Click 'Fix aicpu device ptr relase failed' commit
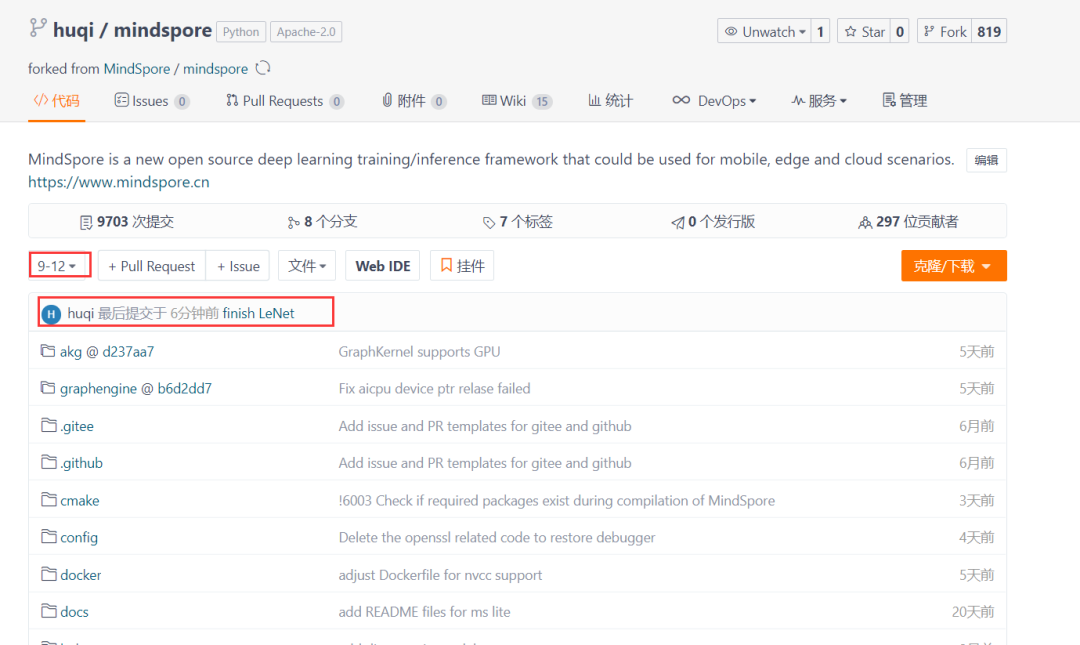 click(434, 389)
